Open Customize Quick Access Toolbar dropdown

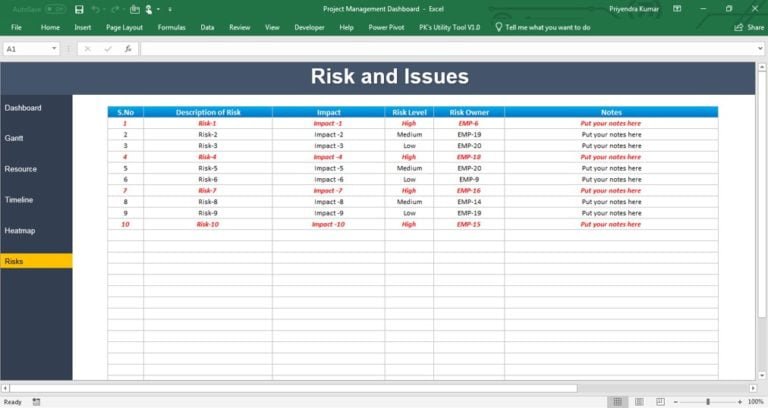(x=170, y=9)
